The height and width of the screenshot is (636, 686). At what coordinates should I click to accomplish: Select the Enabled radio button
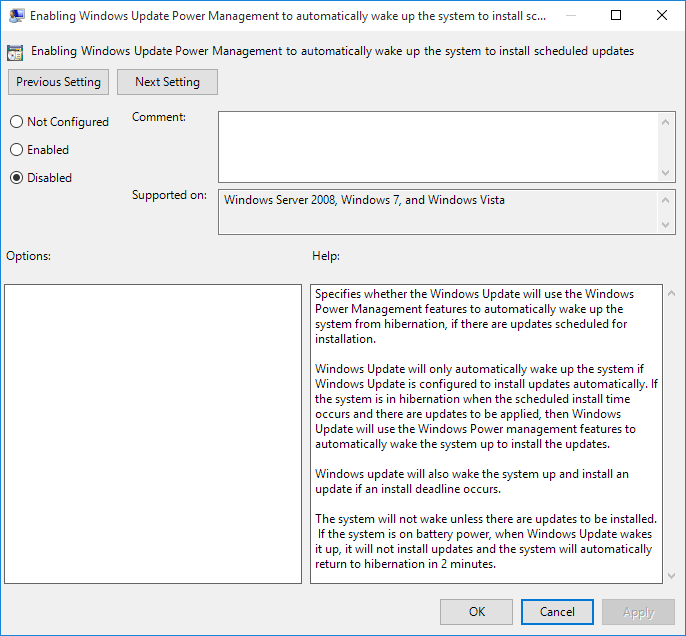click(x=17, y=150)
